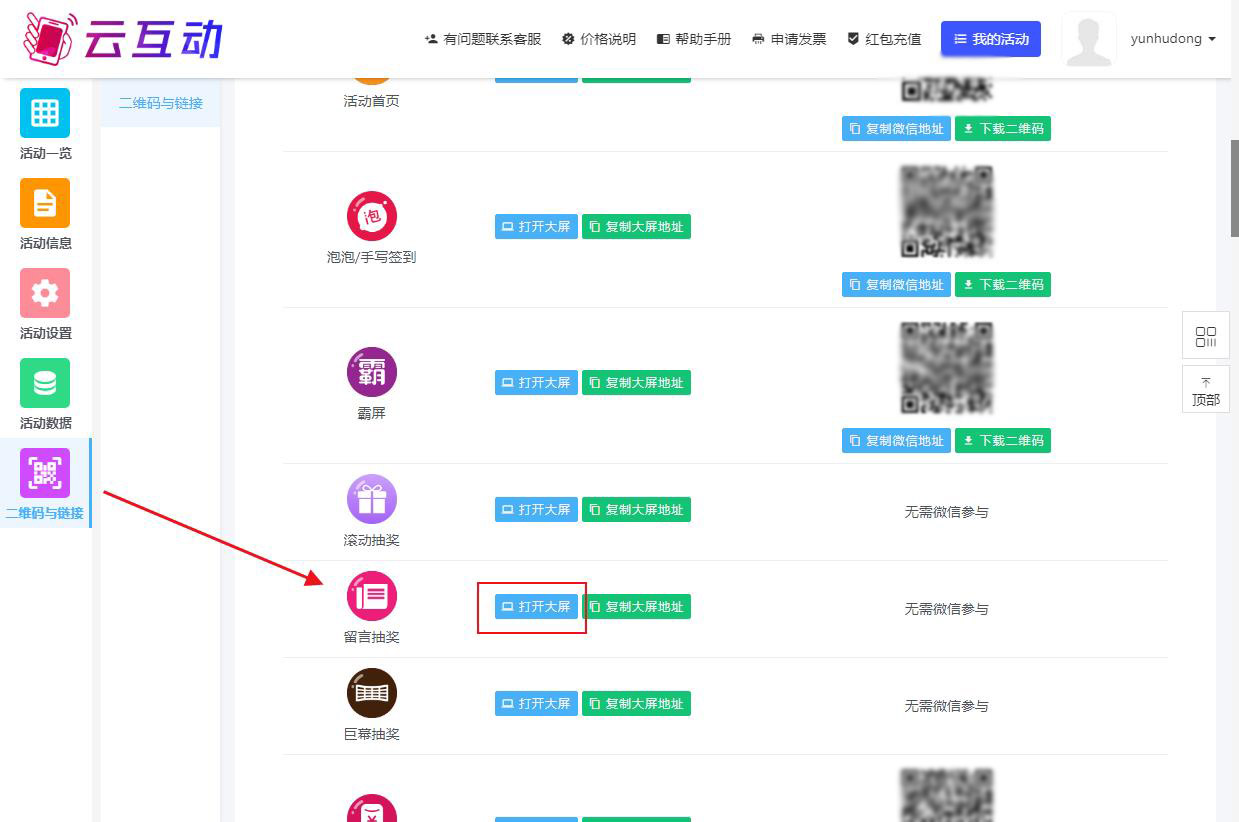
Task: Click the page vertical scrollbar thumb
Action: 1234,188
